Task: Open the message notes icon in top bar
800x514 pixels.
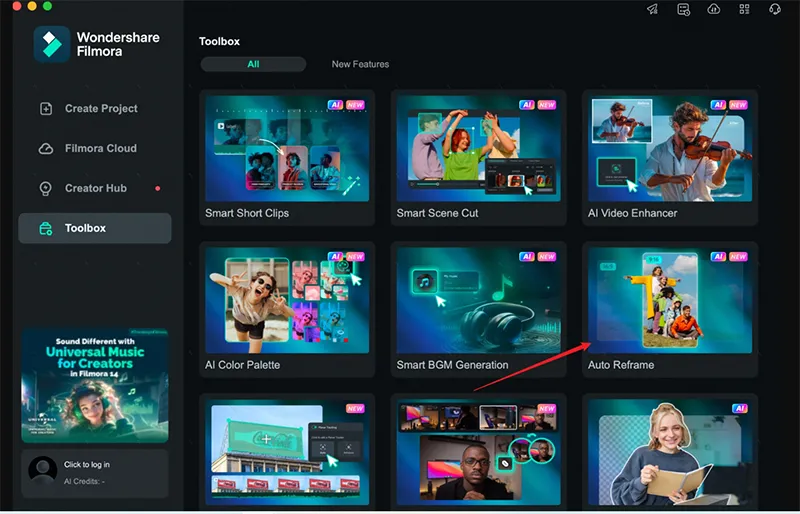Action: [x=683, y=9]
